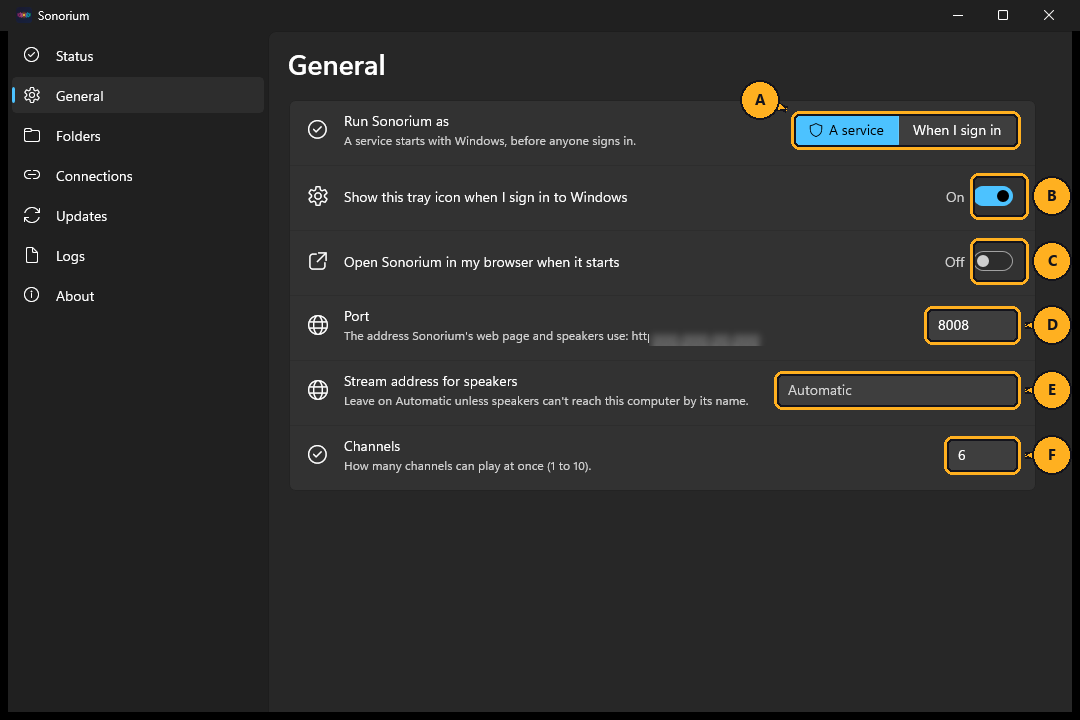Screen dimensions: 1080x720
Task: Select General in the sidebar
Action: (138, 96)
